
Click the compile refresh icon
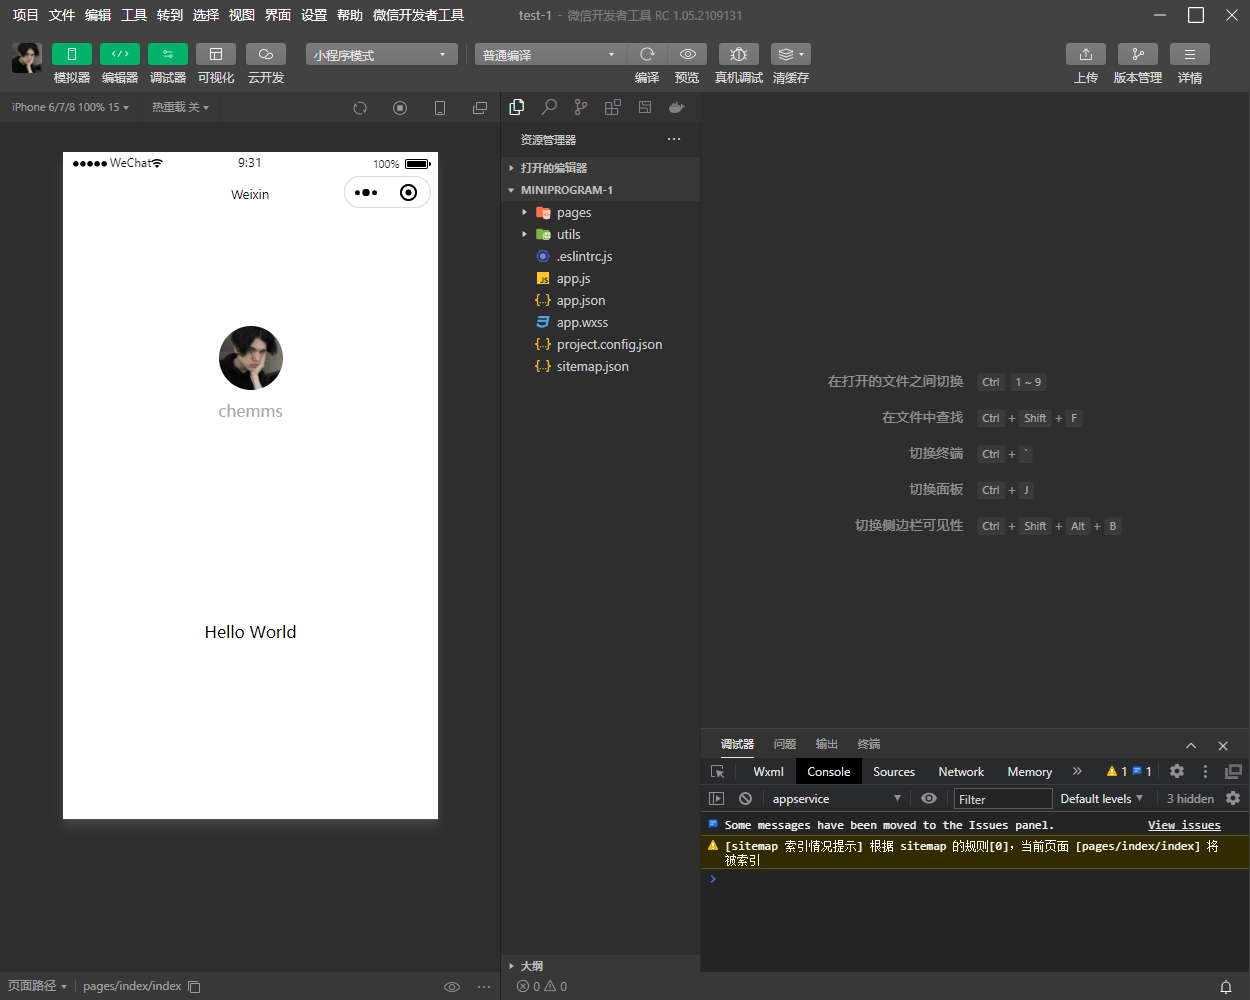pos(647,54)
